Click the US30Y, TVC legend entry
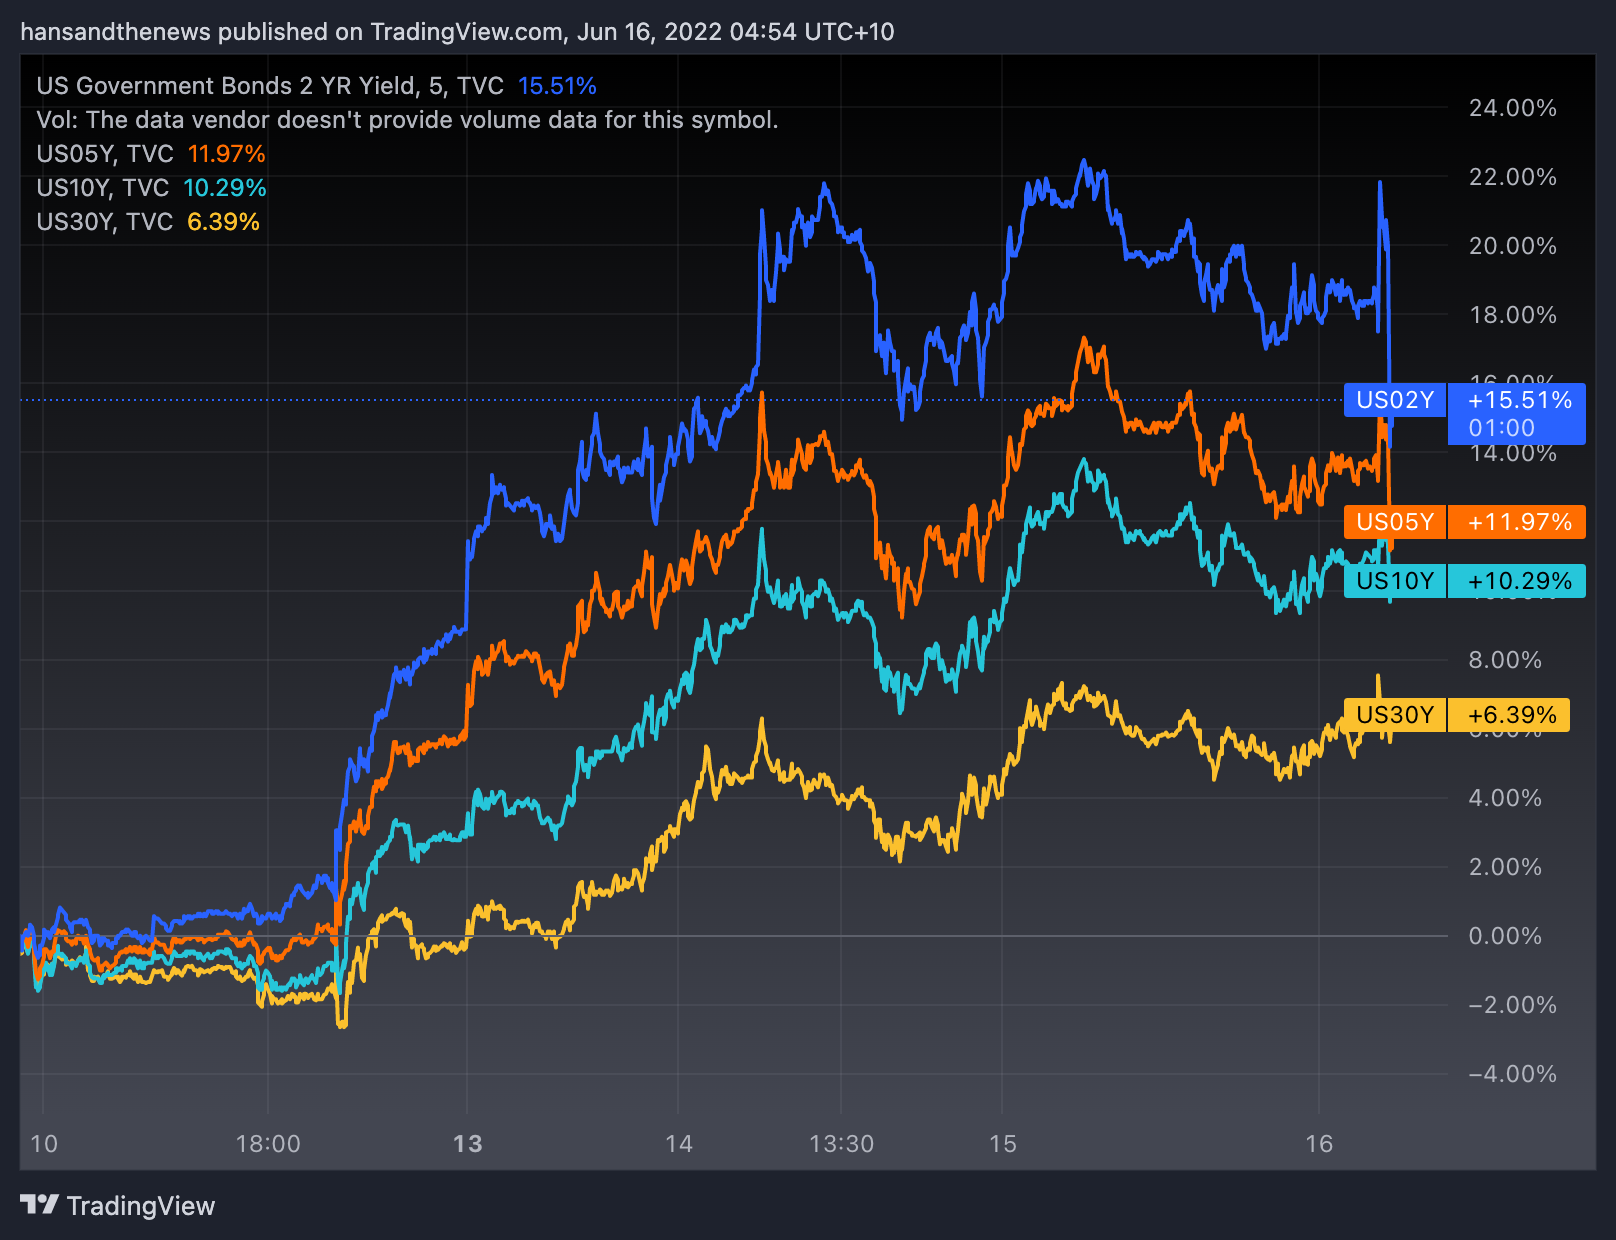This screenshot has width=1616, height=1240. [105, 222]
